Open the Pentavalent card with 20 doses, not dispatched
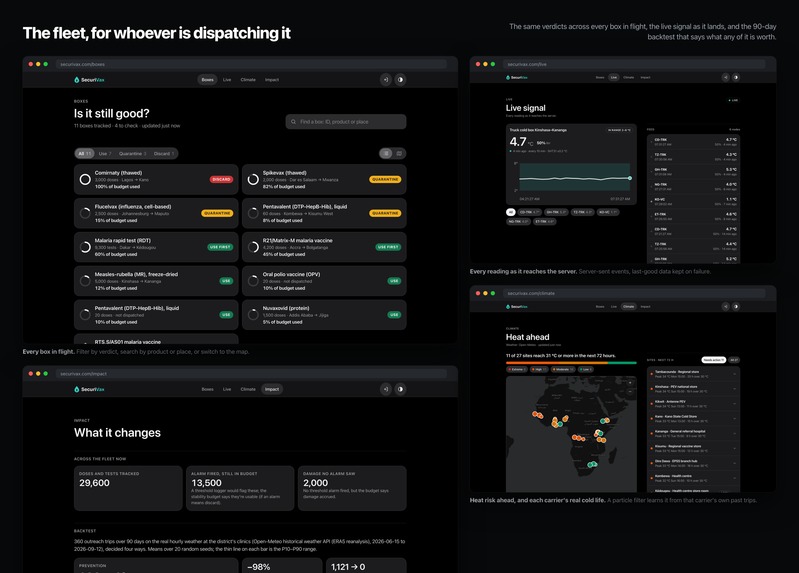 (156, 315)
